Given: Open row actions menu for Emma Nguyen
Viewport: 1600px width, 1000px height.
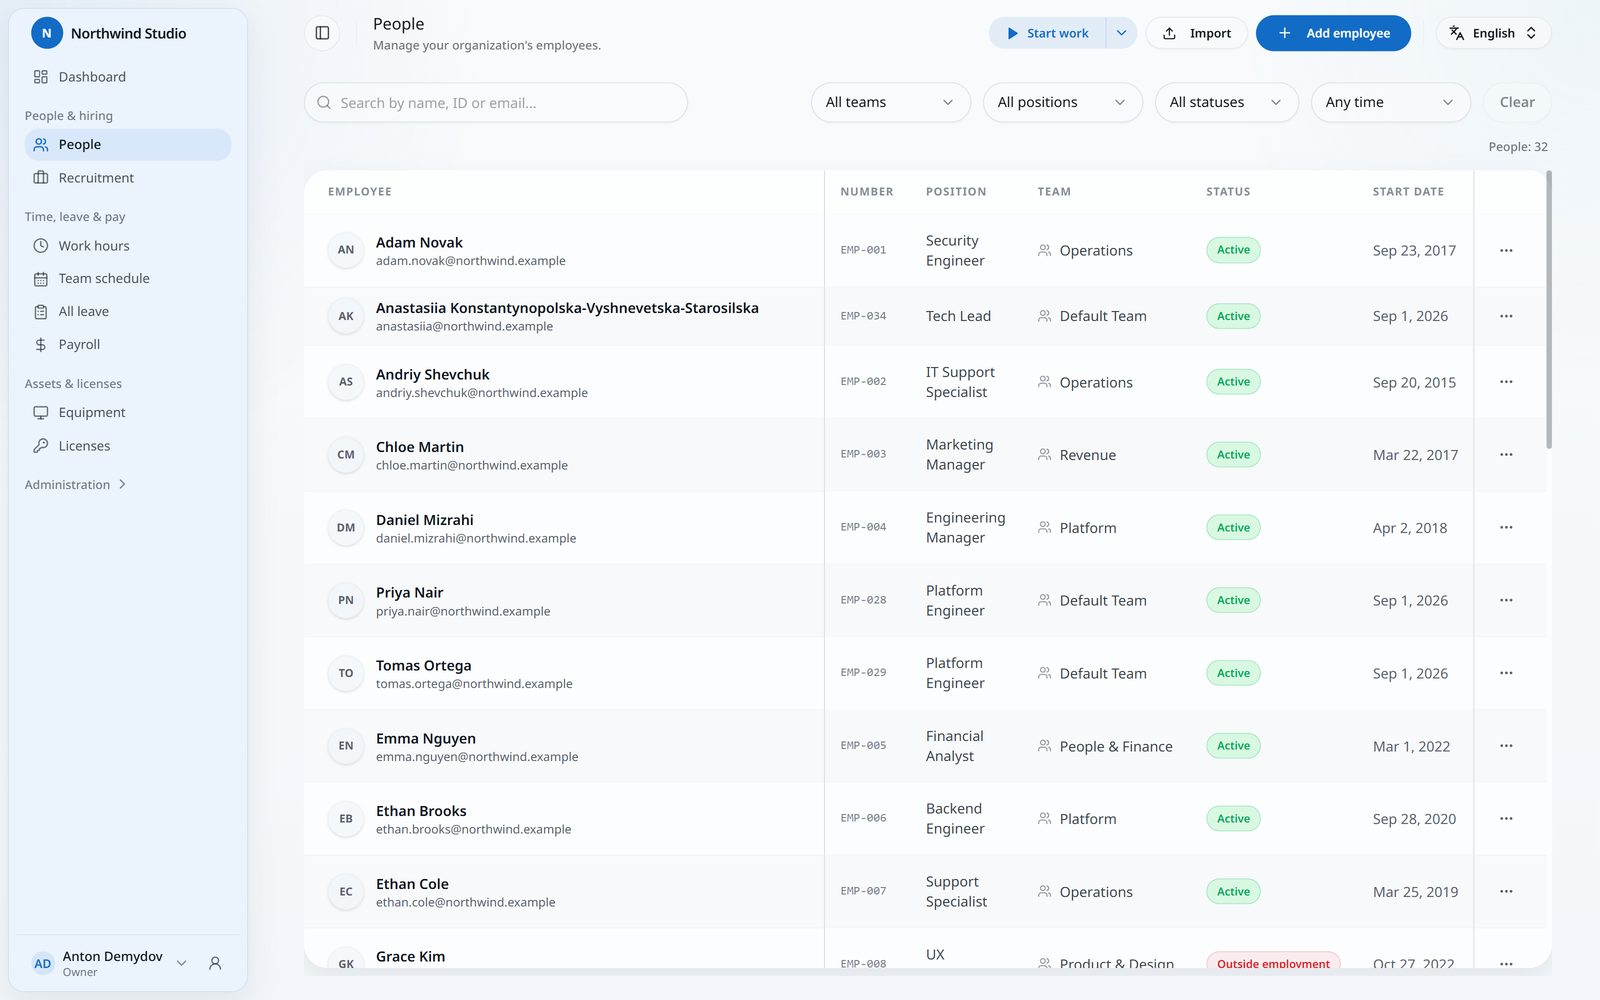Looking at the screenshot, I should coord(1506,746).
